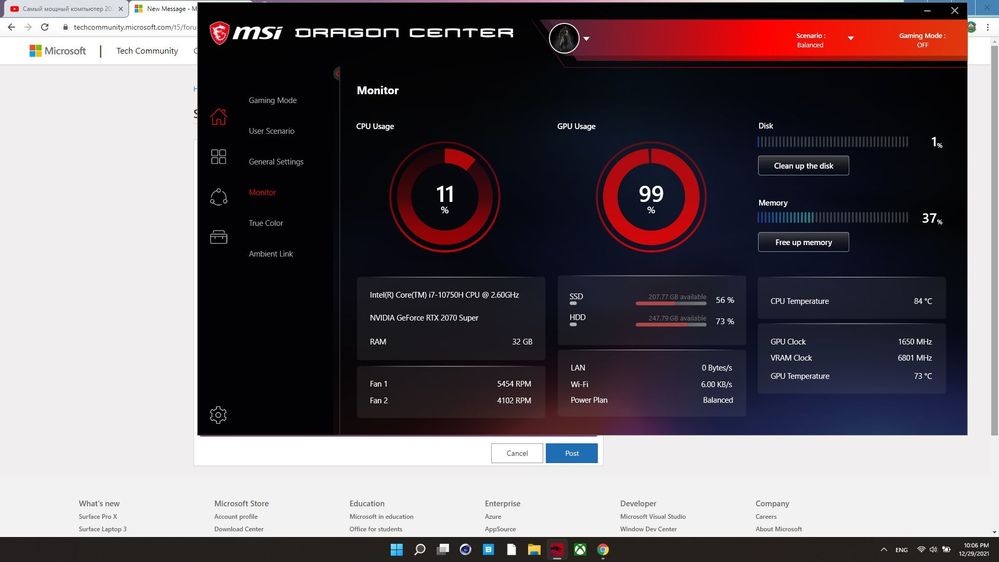
Task: Open the Windows Start button
Action: point(396,549)
